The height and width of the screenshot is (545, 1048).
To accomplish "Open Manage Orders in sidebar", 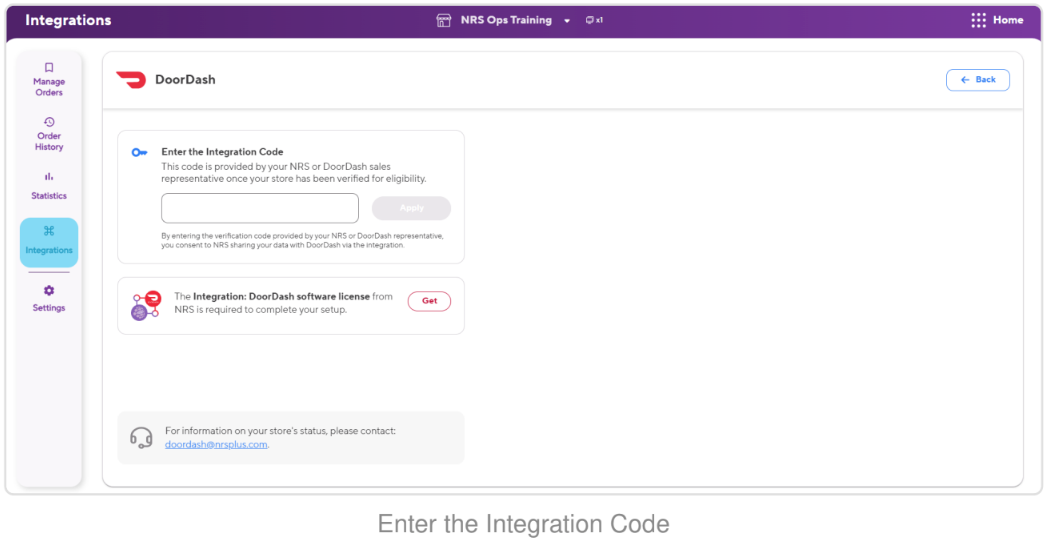I will (49, 80).
